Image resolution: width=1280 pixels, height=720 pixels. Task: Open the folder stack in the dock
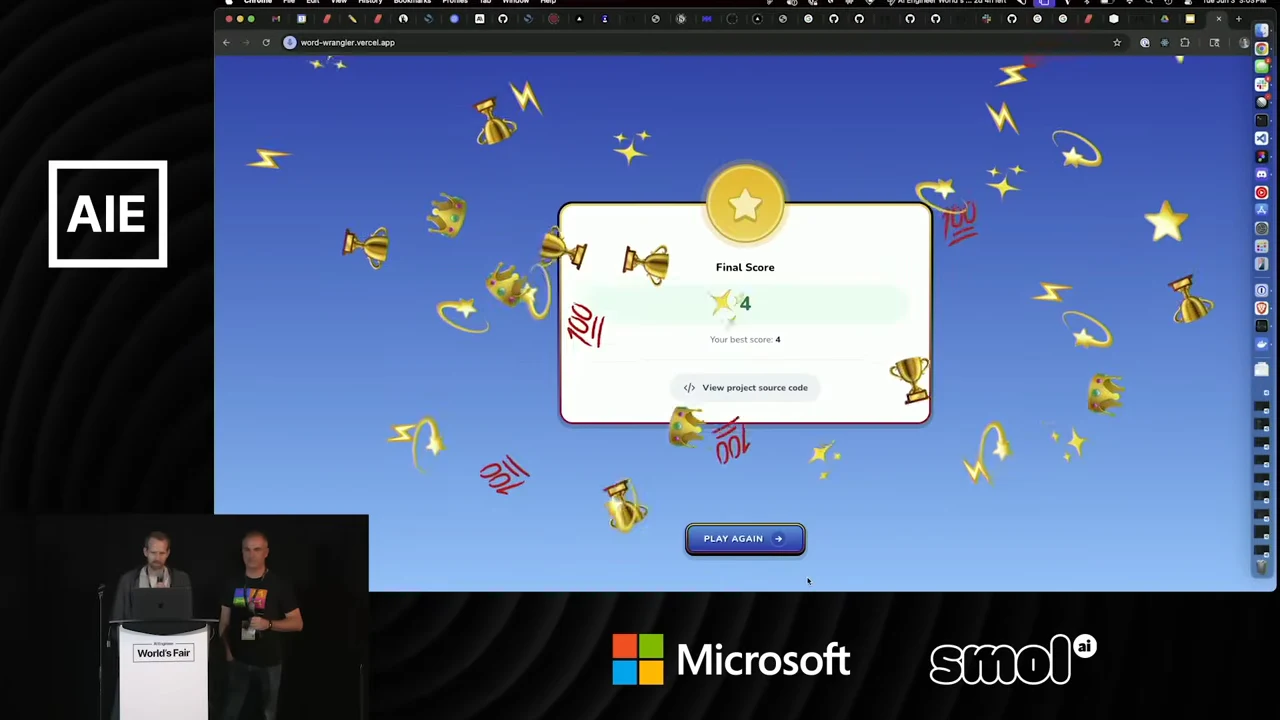point(1262,369)
